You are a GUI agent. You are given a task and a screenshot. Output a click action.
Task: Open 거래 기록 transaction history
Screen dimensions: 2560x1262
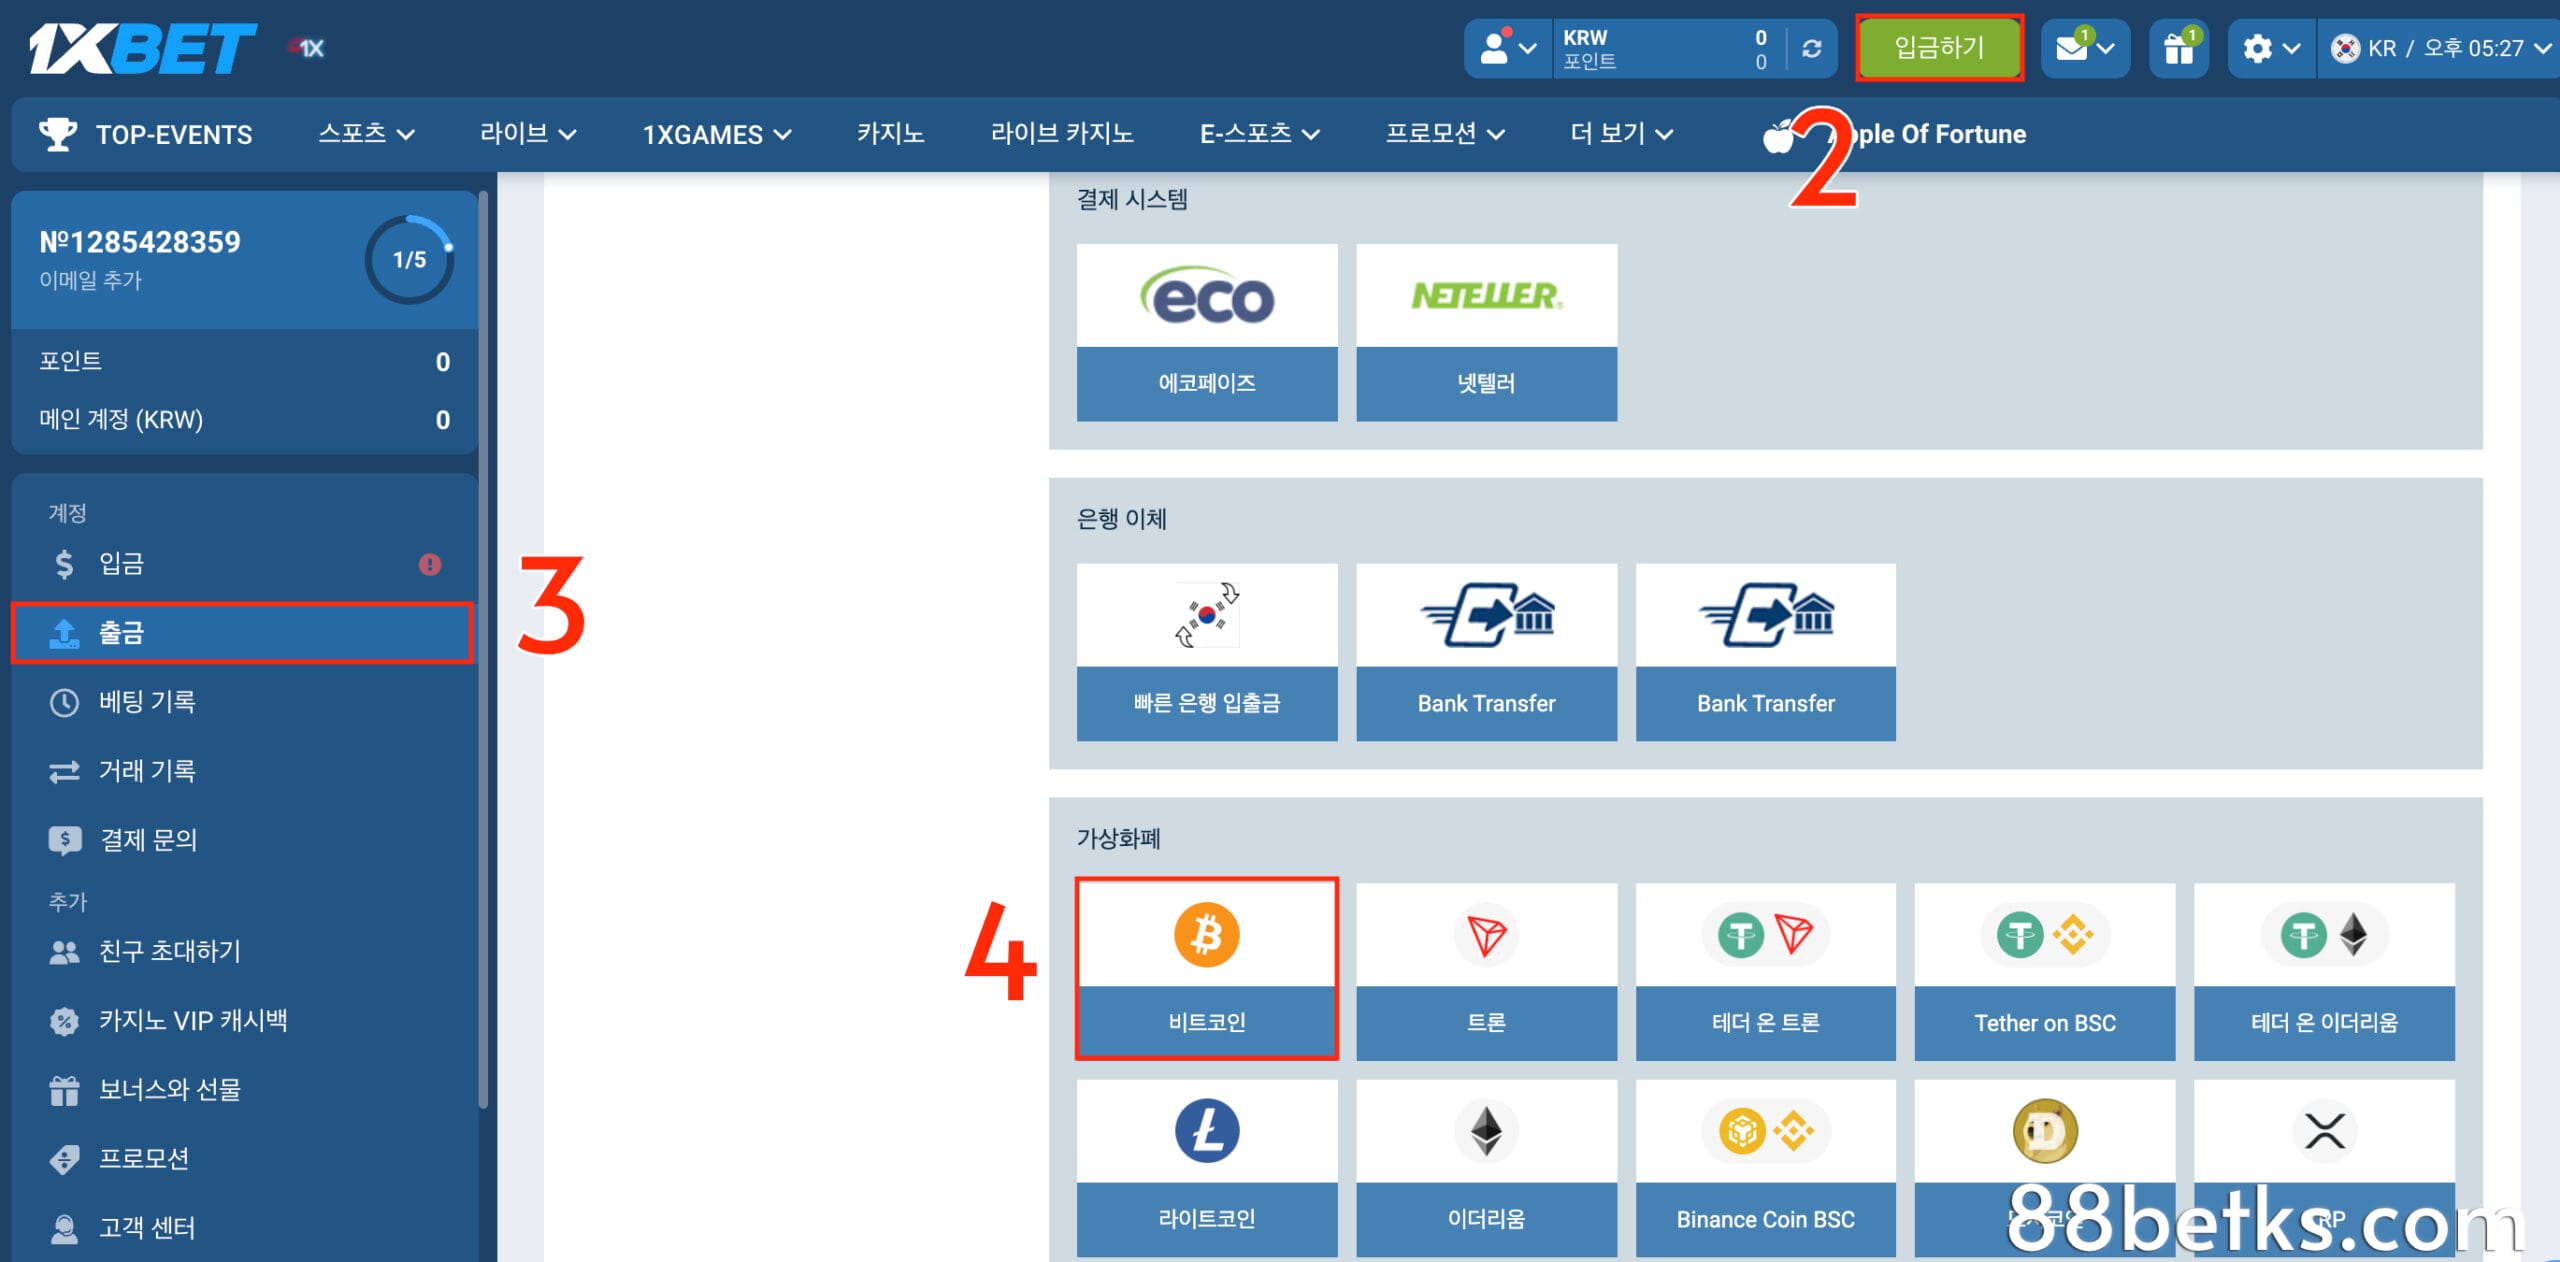click(242, 771)
